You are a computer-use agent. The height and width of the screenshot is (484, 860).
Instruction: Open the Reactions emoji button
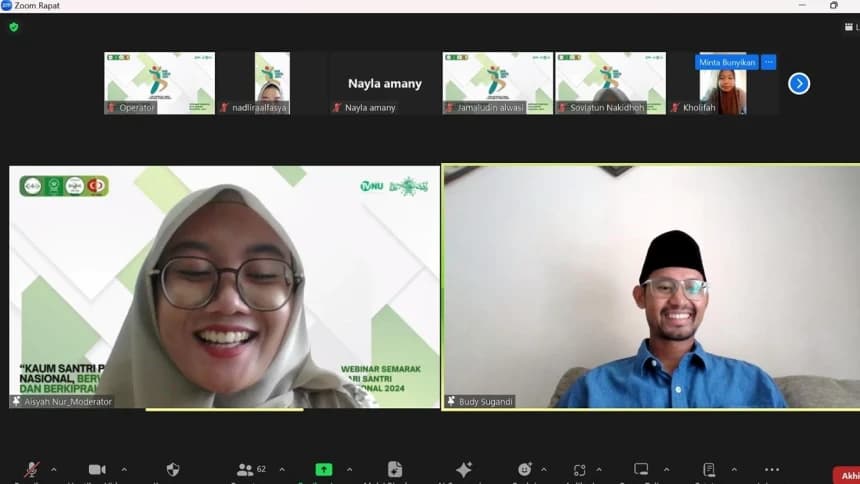(525, 469)
